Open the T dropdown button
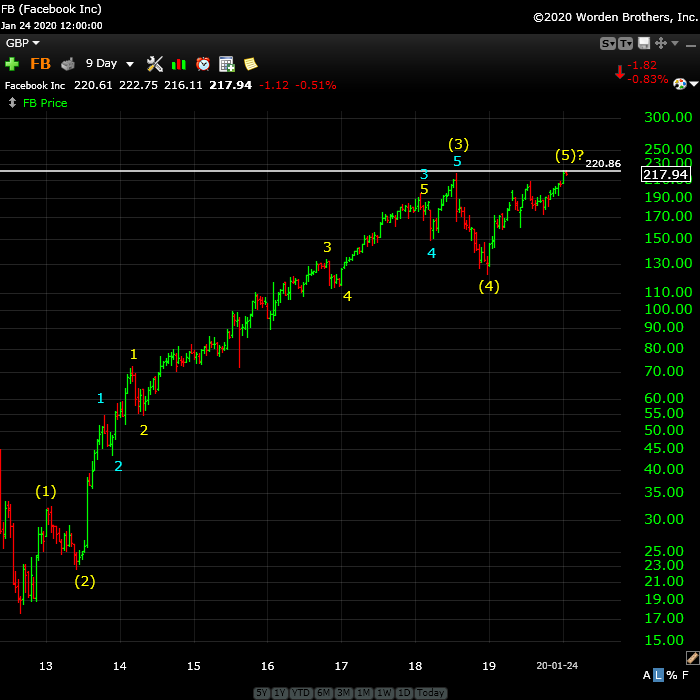The width and height of the screenshot is (700, 700). pyautogui.click(x=625, y=43)
